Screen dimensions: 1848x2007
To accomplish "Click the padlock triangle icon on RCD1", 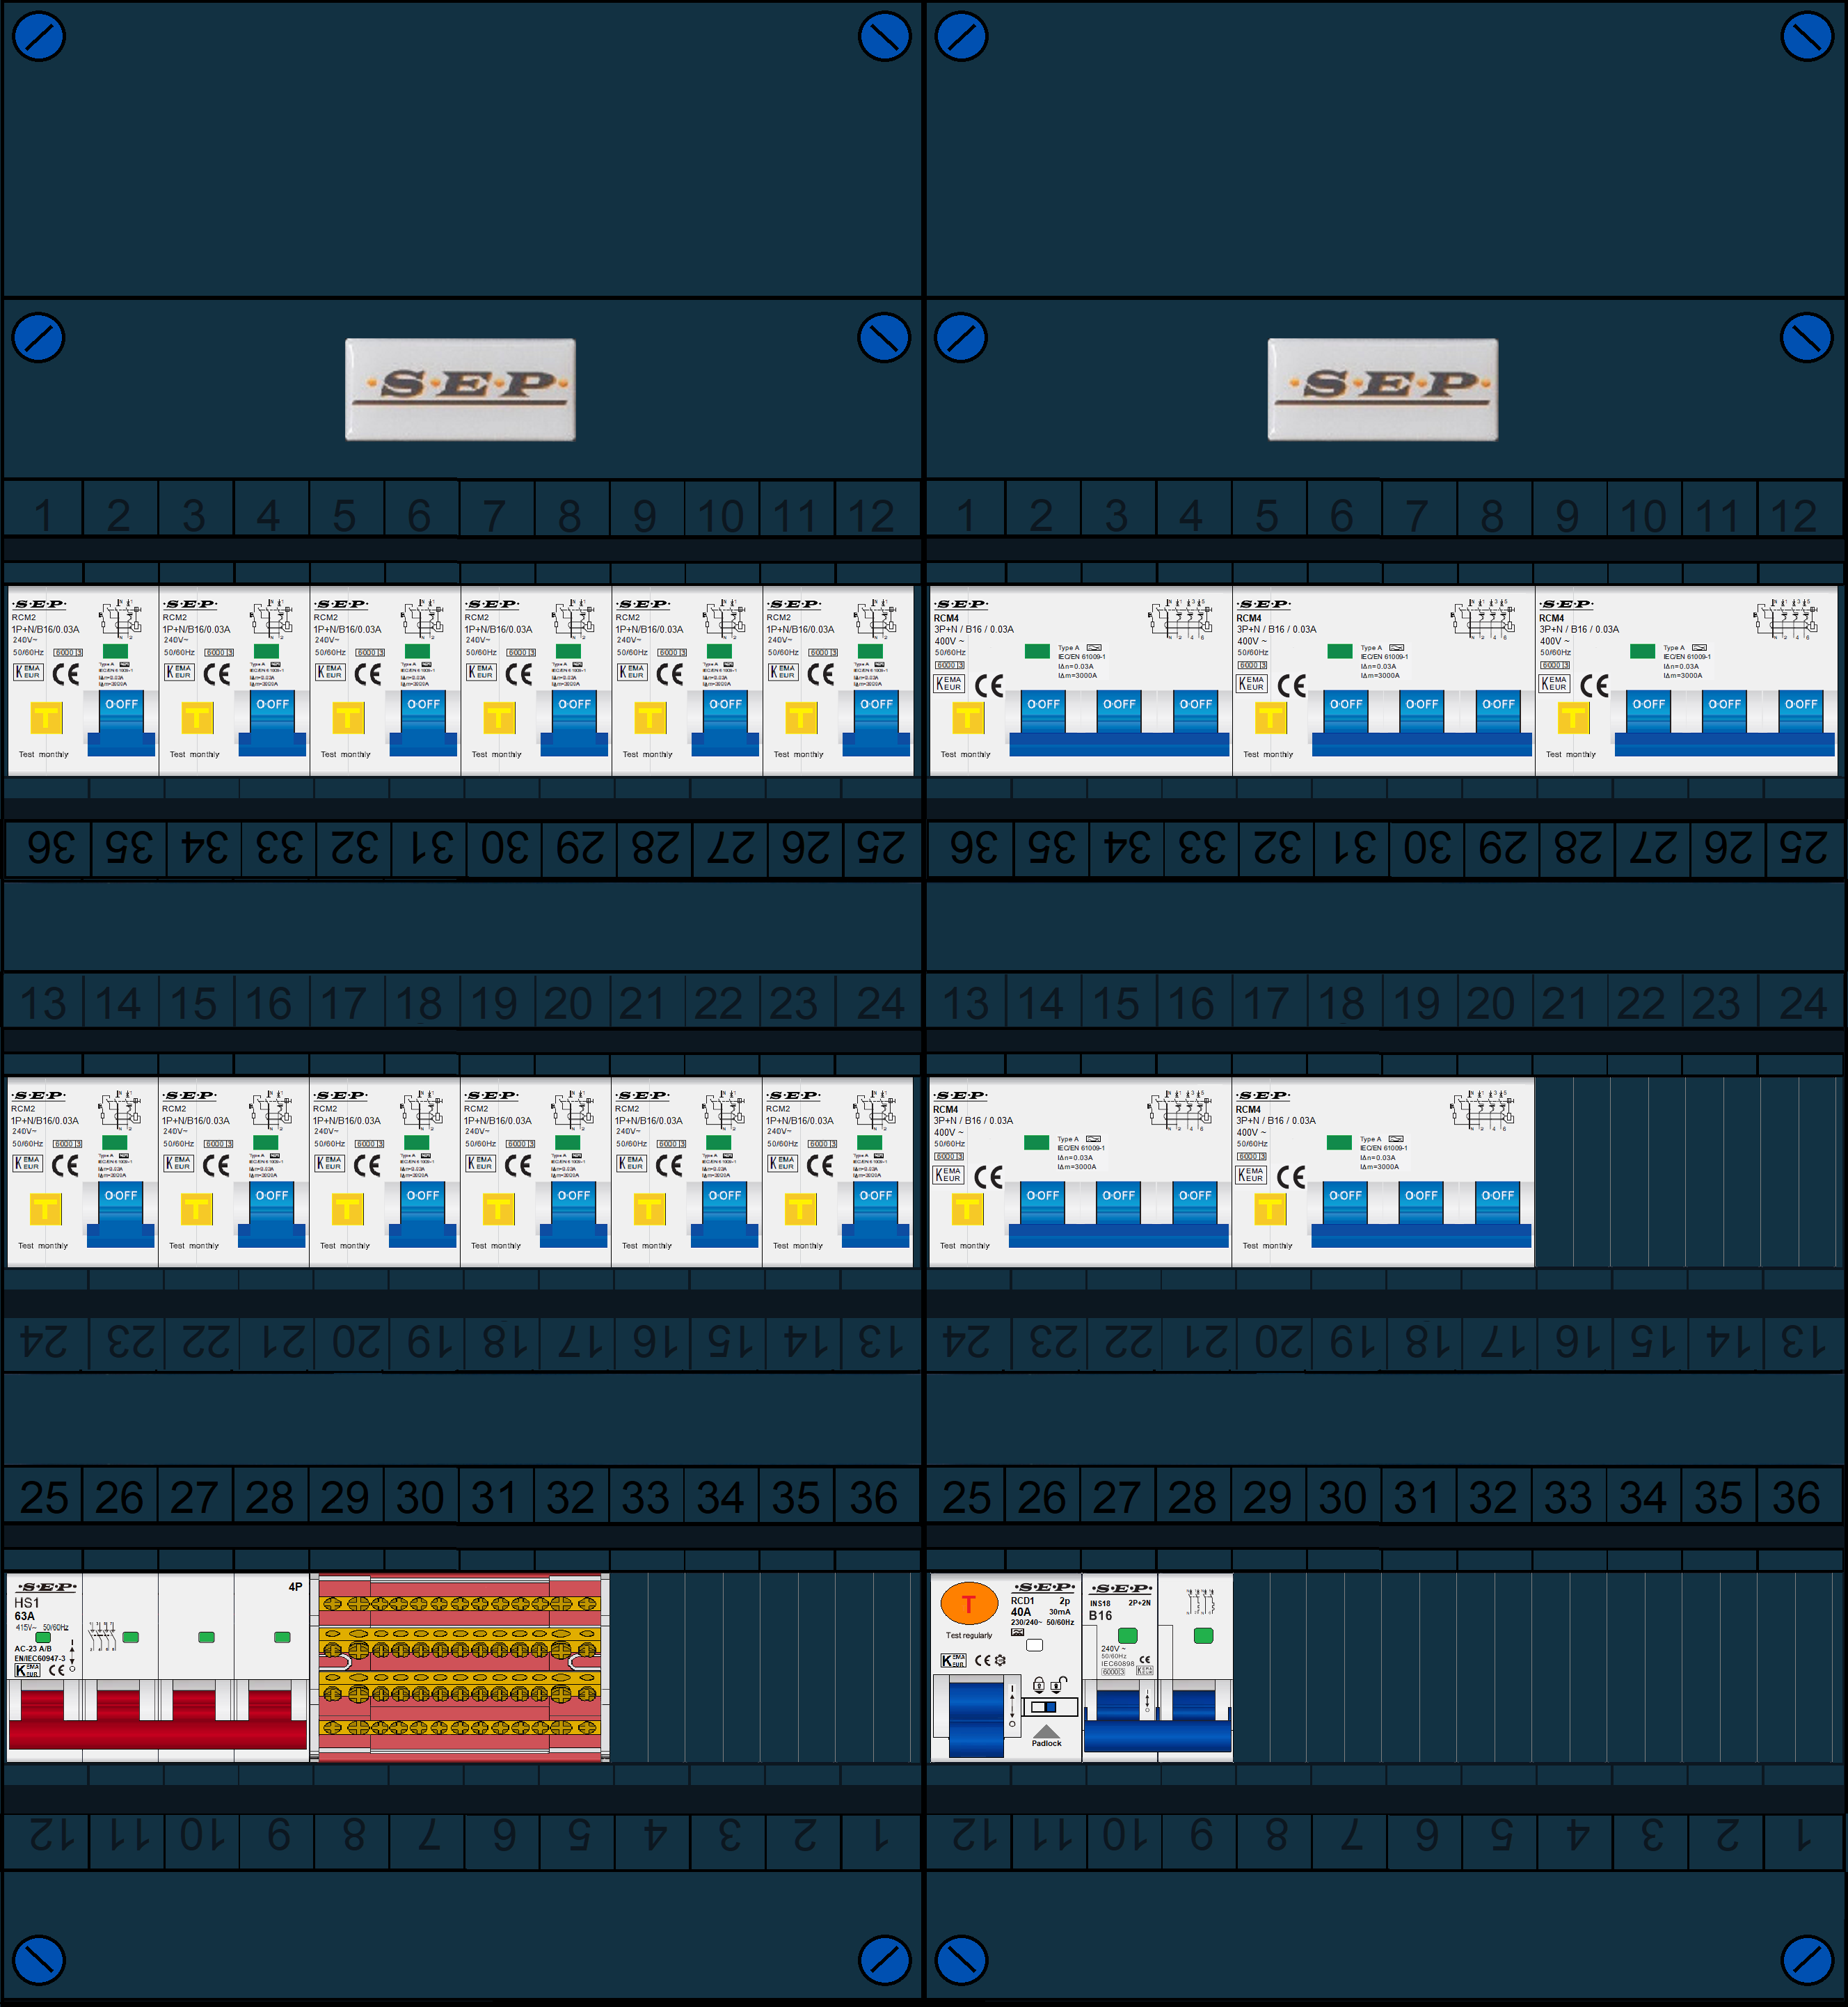I will (1046, 1731).
